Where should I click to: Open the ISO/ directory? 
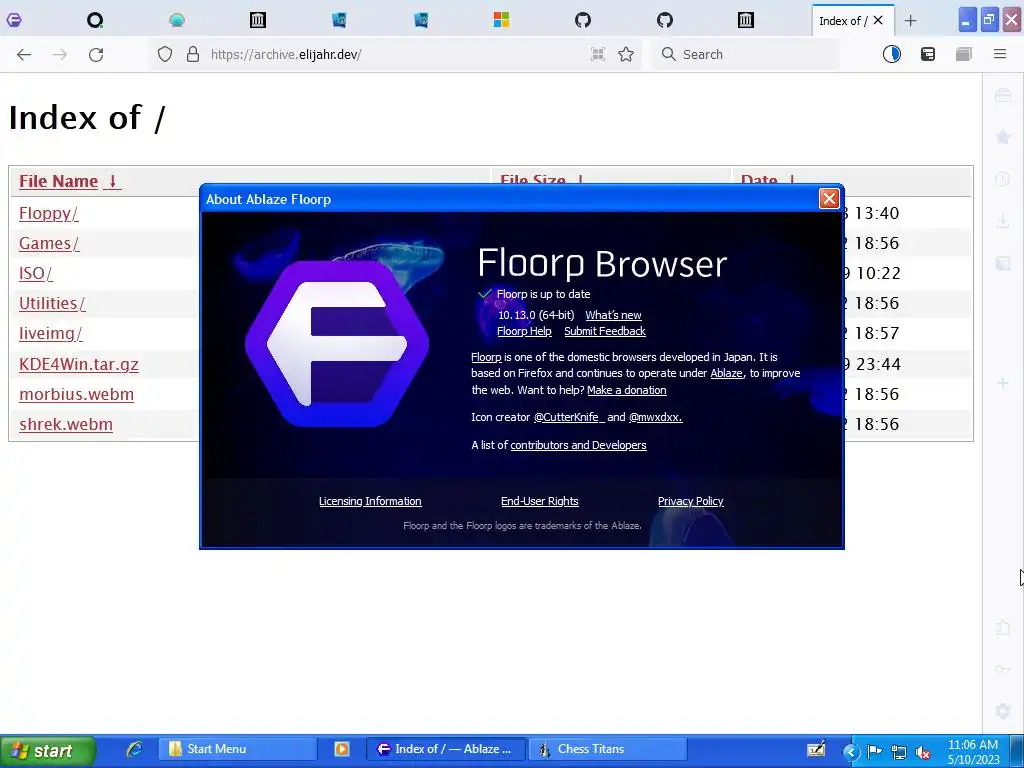35,273
